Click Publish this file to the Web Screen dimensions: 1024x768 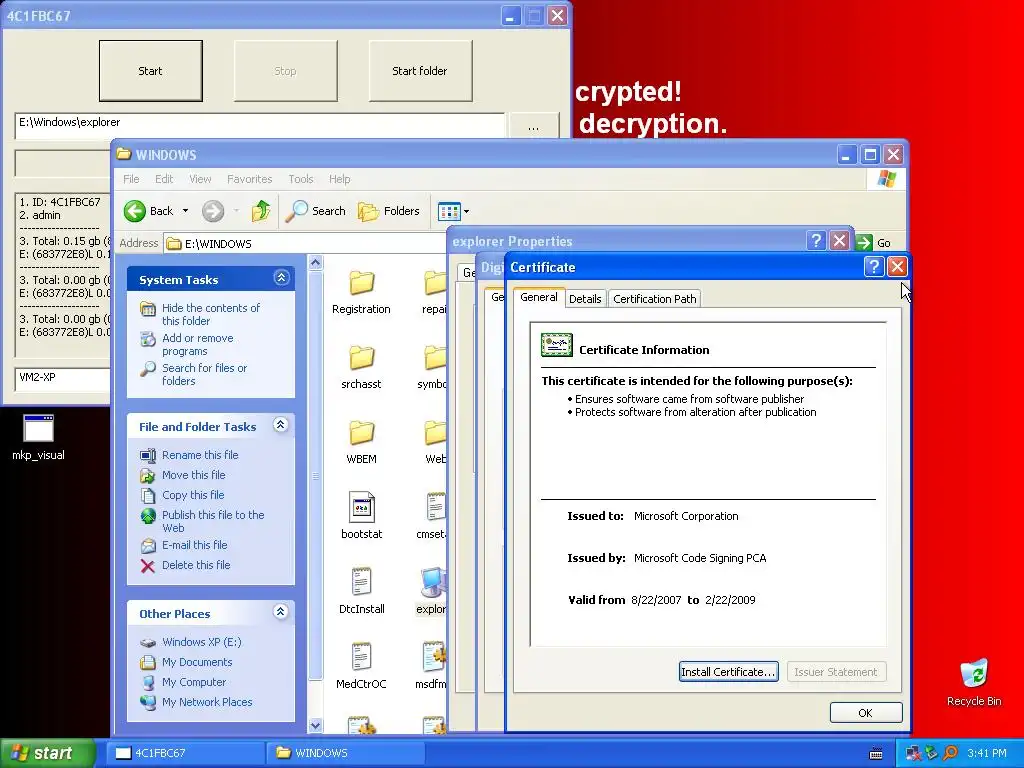coord(213,521)
